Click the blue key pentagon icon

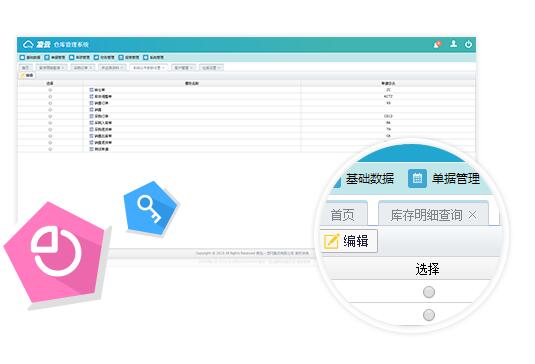(x=151, y=207)
